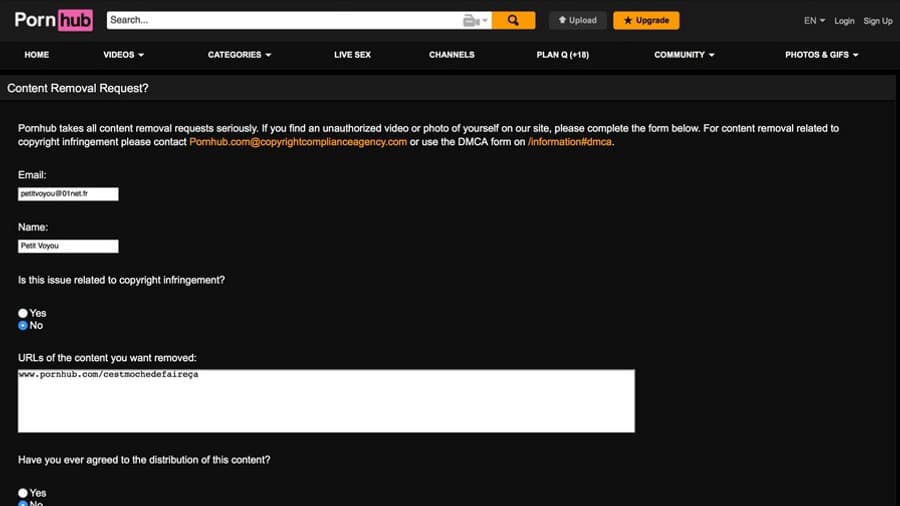This screenshot has height=506, width=900.
Task: Expand the Categories navigation dropdown
Action: pyautogui.click(x=239, y=55)
